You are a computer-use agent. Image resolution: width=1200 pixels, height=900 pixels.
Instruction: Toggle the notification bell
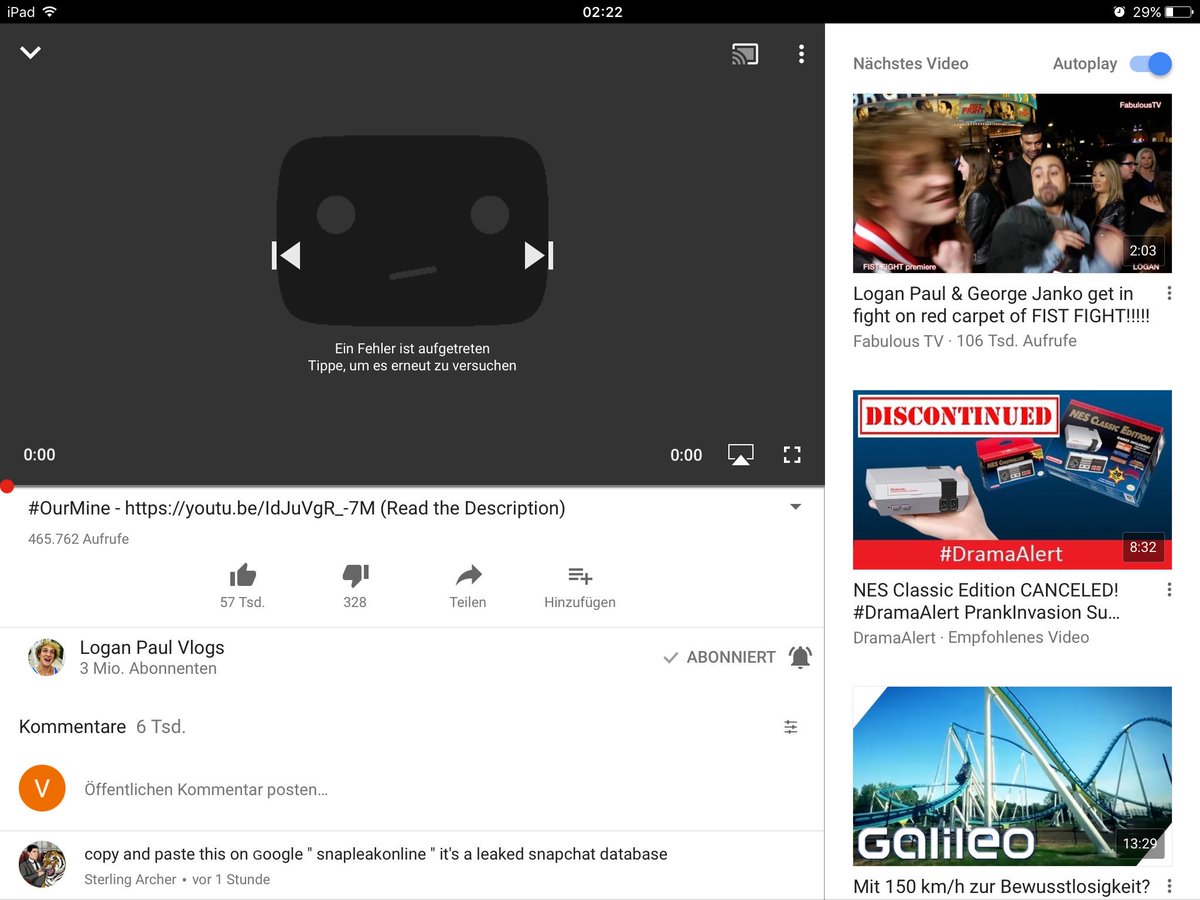pyautogui.click(x=800, y=657)
